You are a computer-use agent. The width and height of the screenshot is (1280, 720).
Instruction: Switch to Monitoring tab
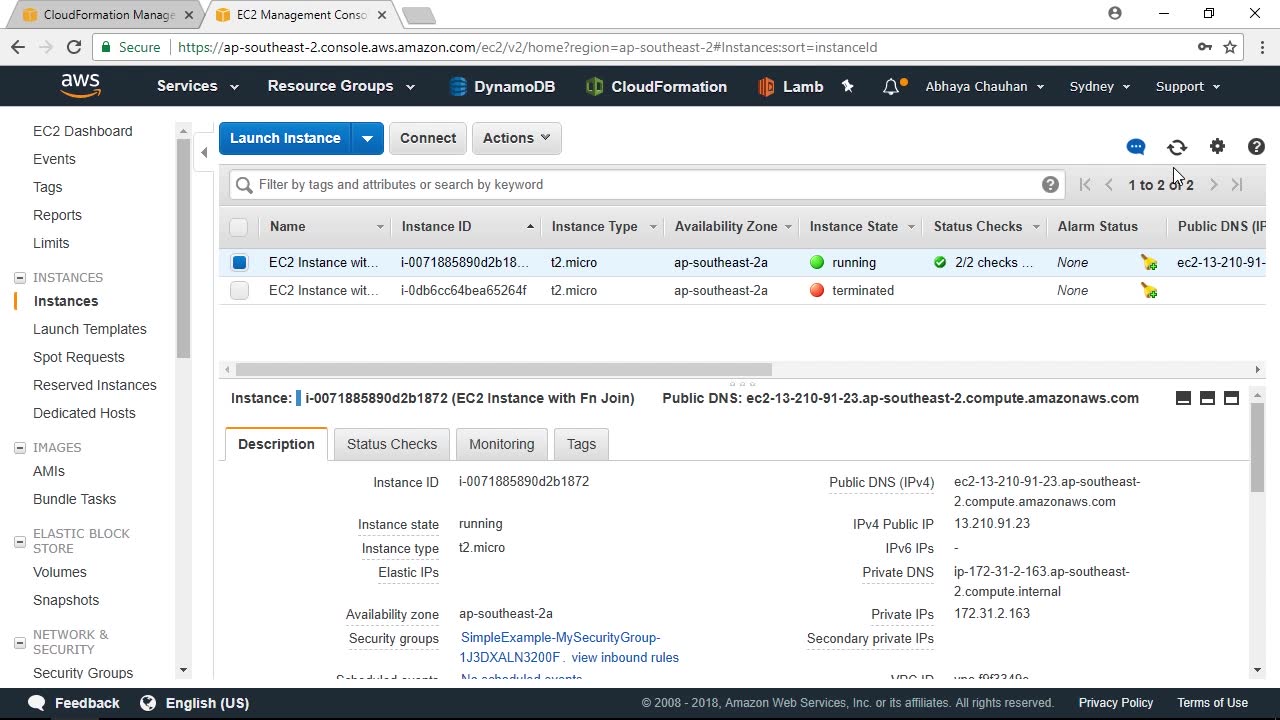point(502,444)
